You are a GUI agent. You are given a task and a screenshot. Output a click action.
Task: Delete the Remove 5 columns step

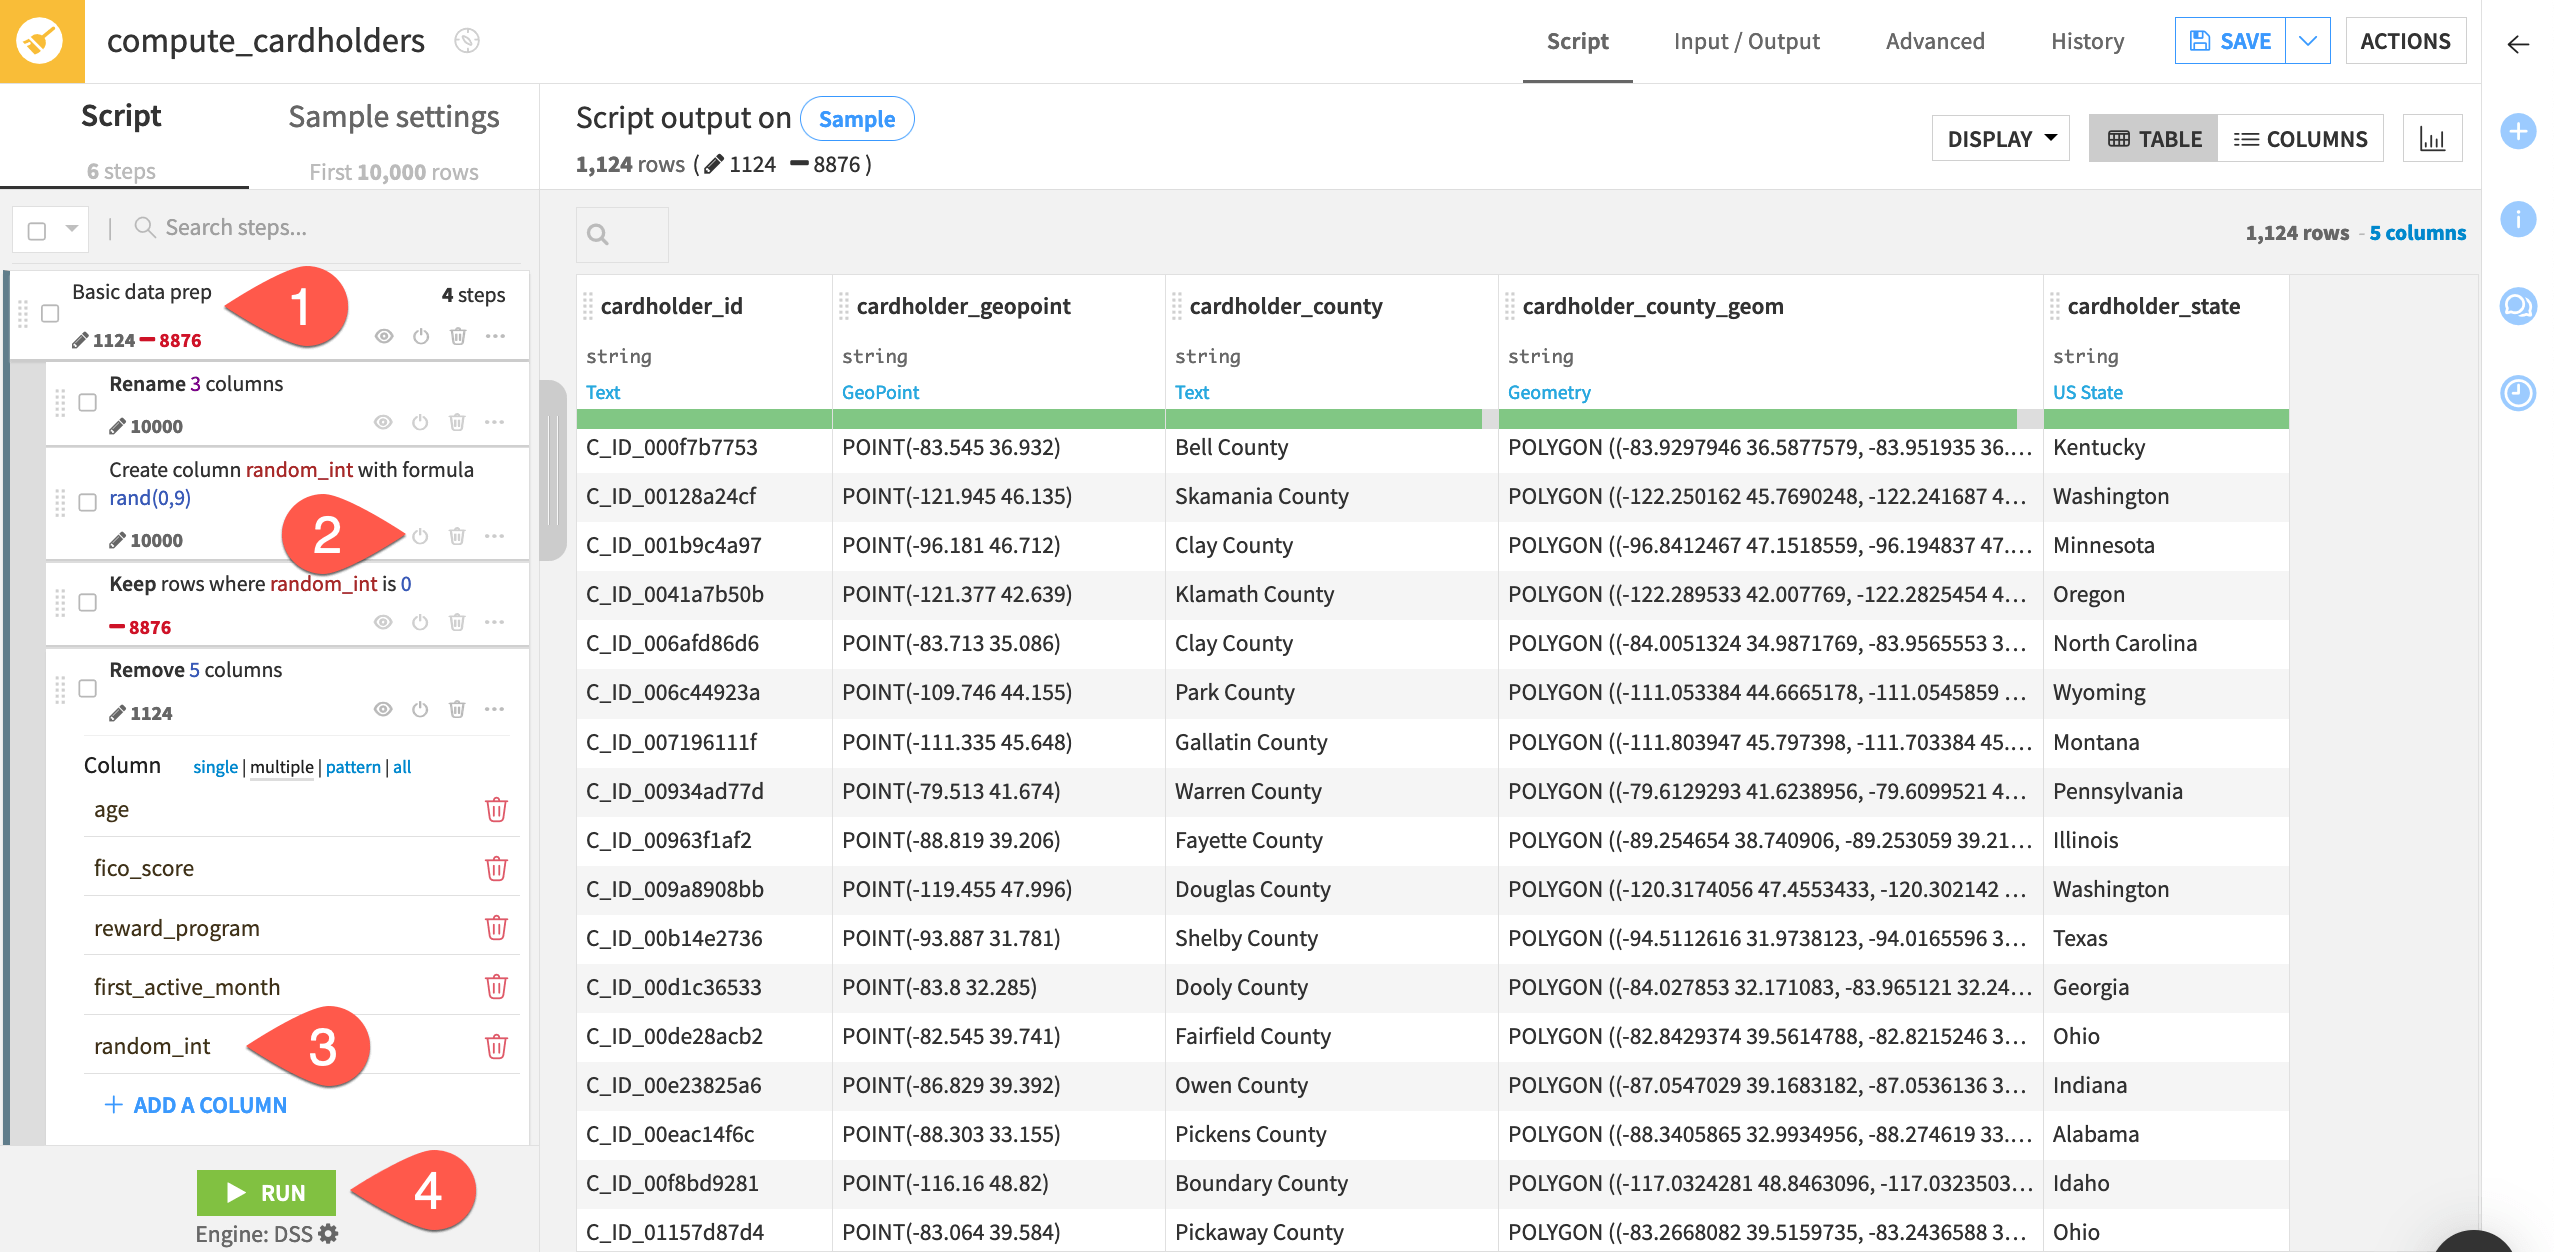pos(457,709)
